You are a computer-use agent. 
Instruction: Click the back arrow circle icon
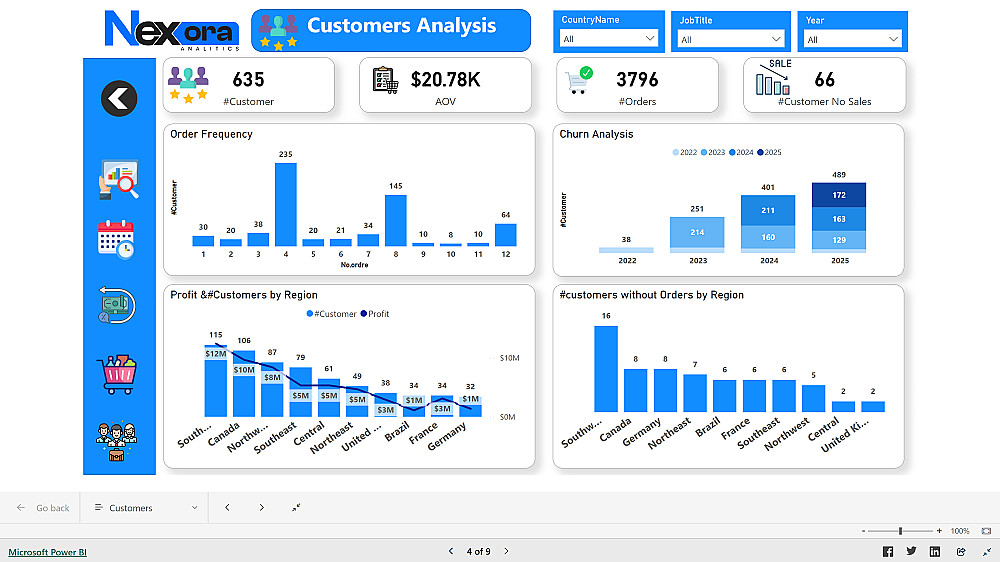[x=119, y=99]
